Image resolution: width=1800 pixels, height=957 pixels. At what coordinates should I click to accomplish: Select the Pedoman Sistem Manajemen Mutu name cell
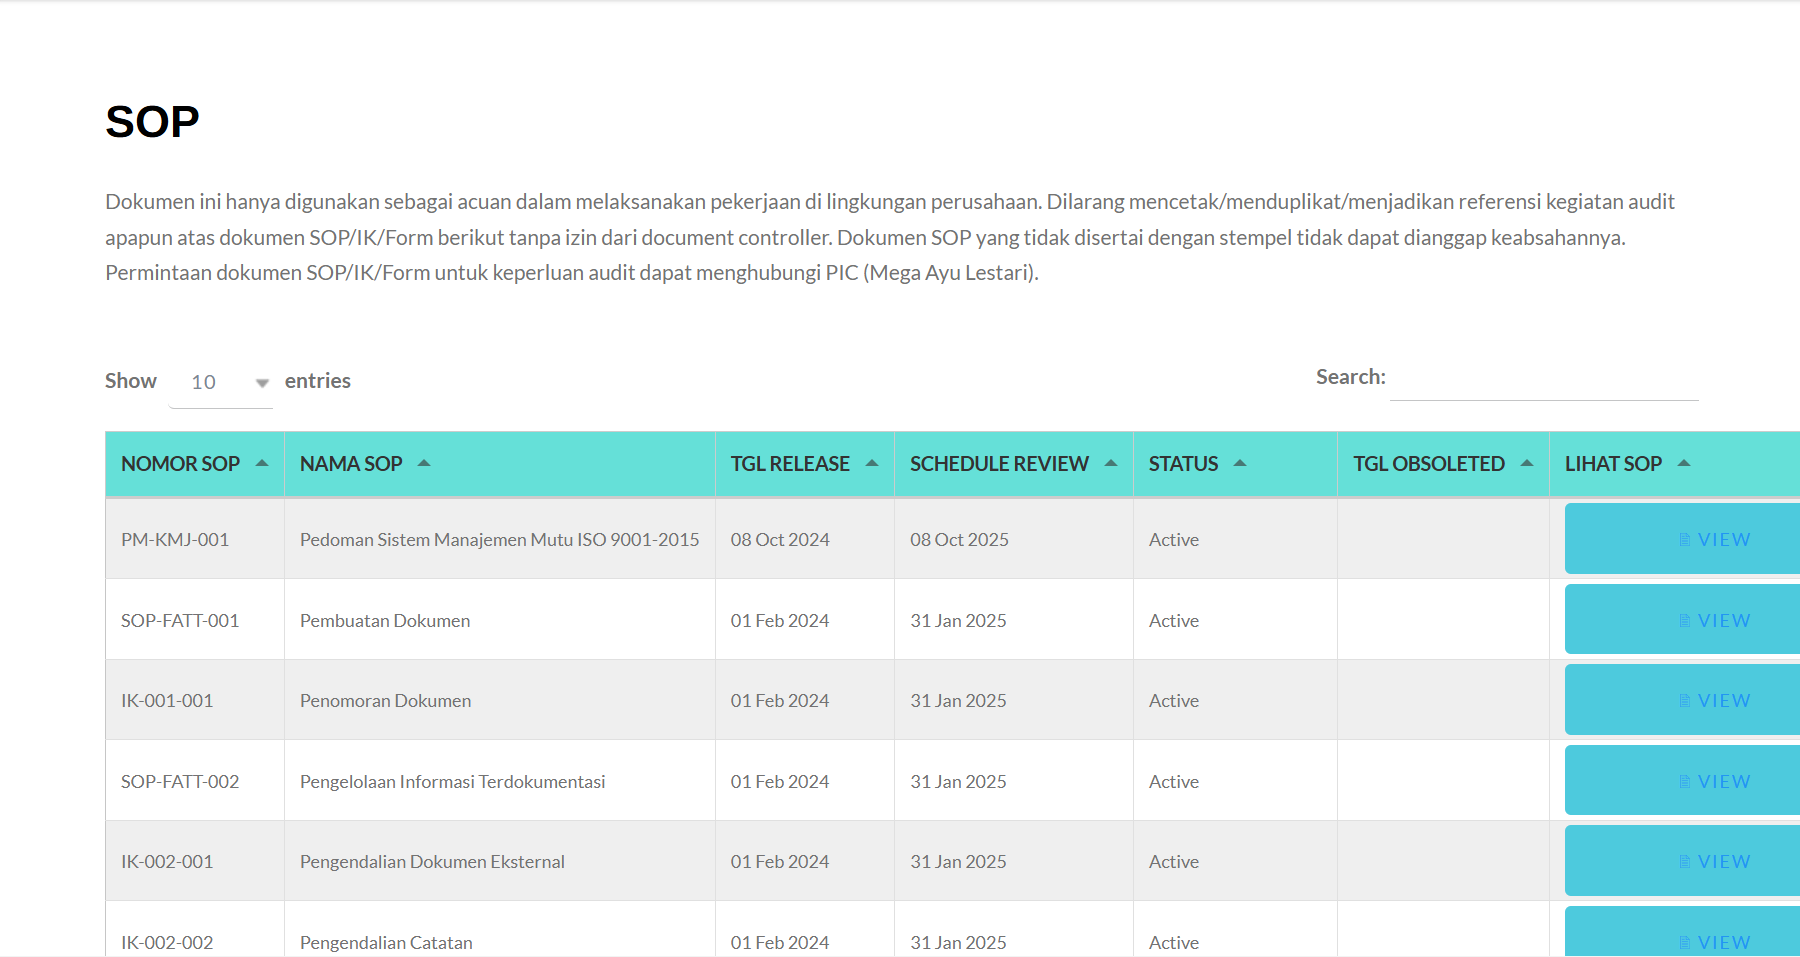(499, 540)
